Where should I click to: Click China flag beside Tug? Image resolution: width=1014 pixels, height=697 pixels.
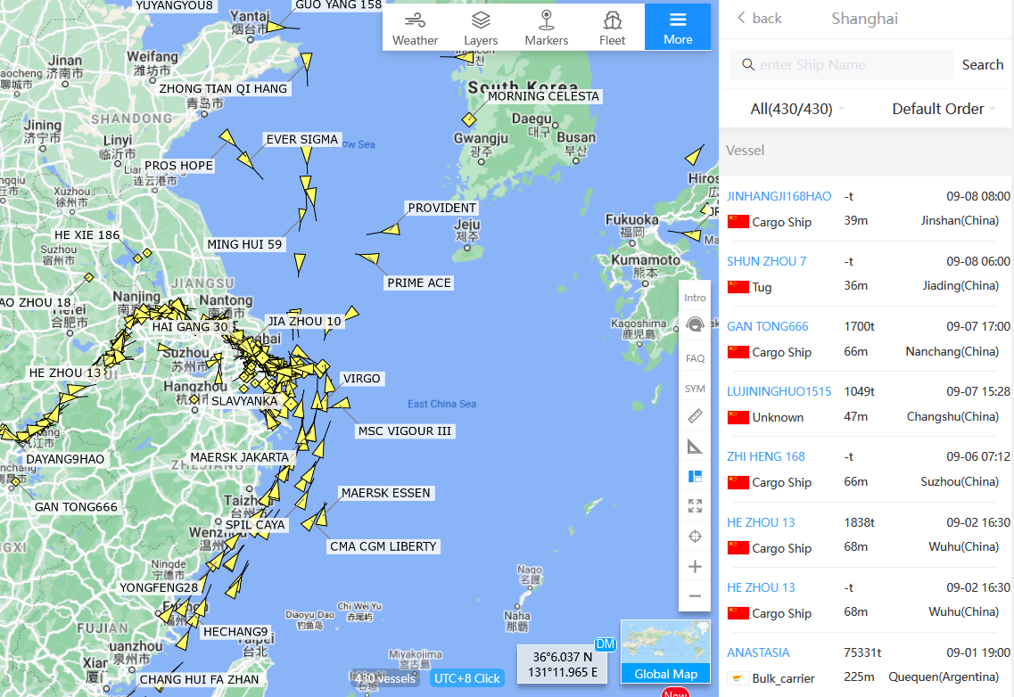pyautogui.click(x=738, y=286)
